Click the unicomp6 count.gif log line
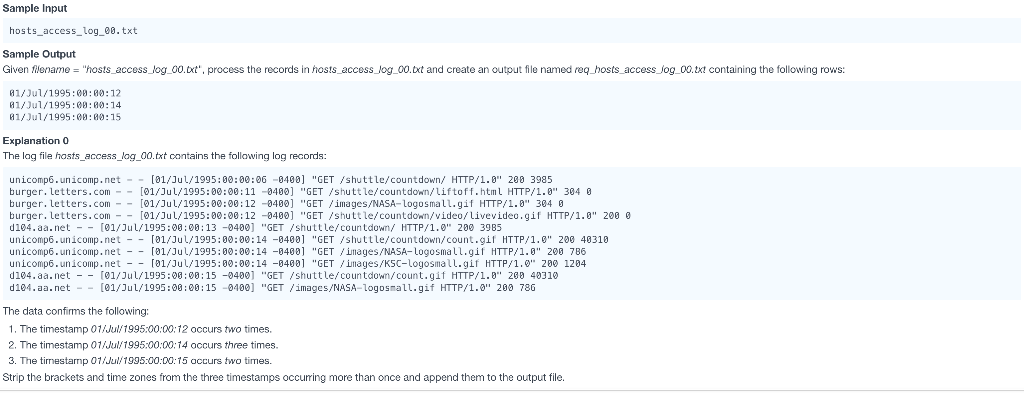This screenshot has height=397, width=1024. [309, 240]
